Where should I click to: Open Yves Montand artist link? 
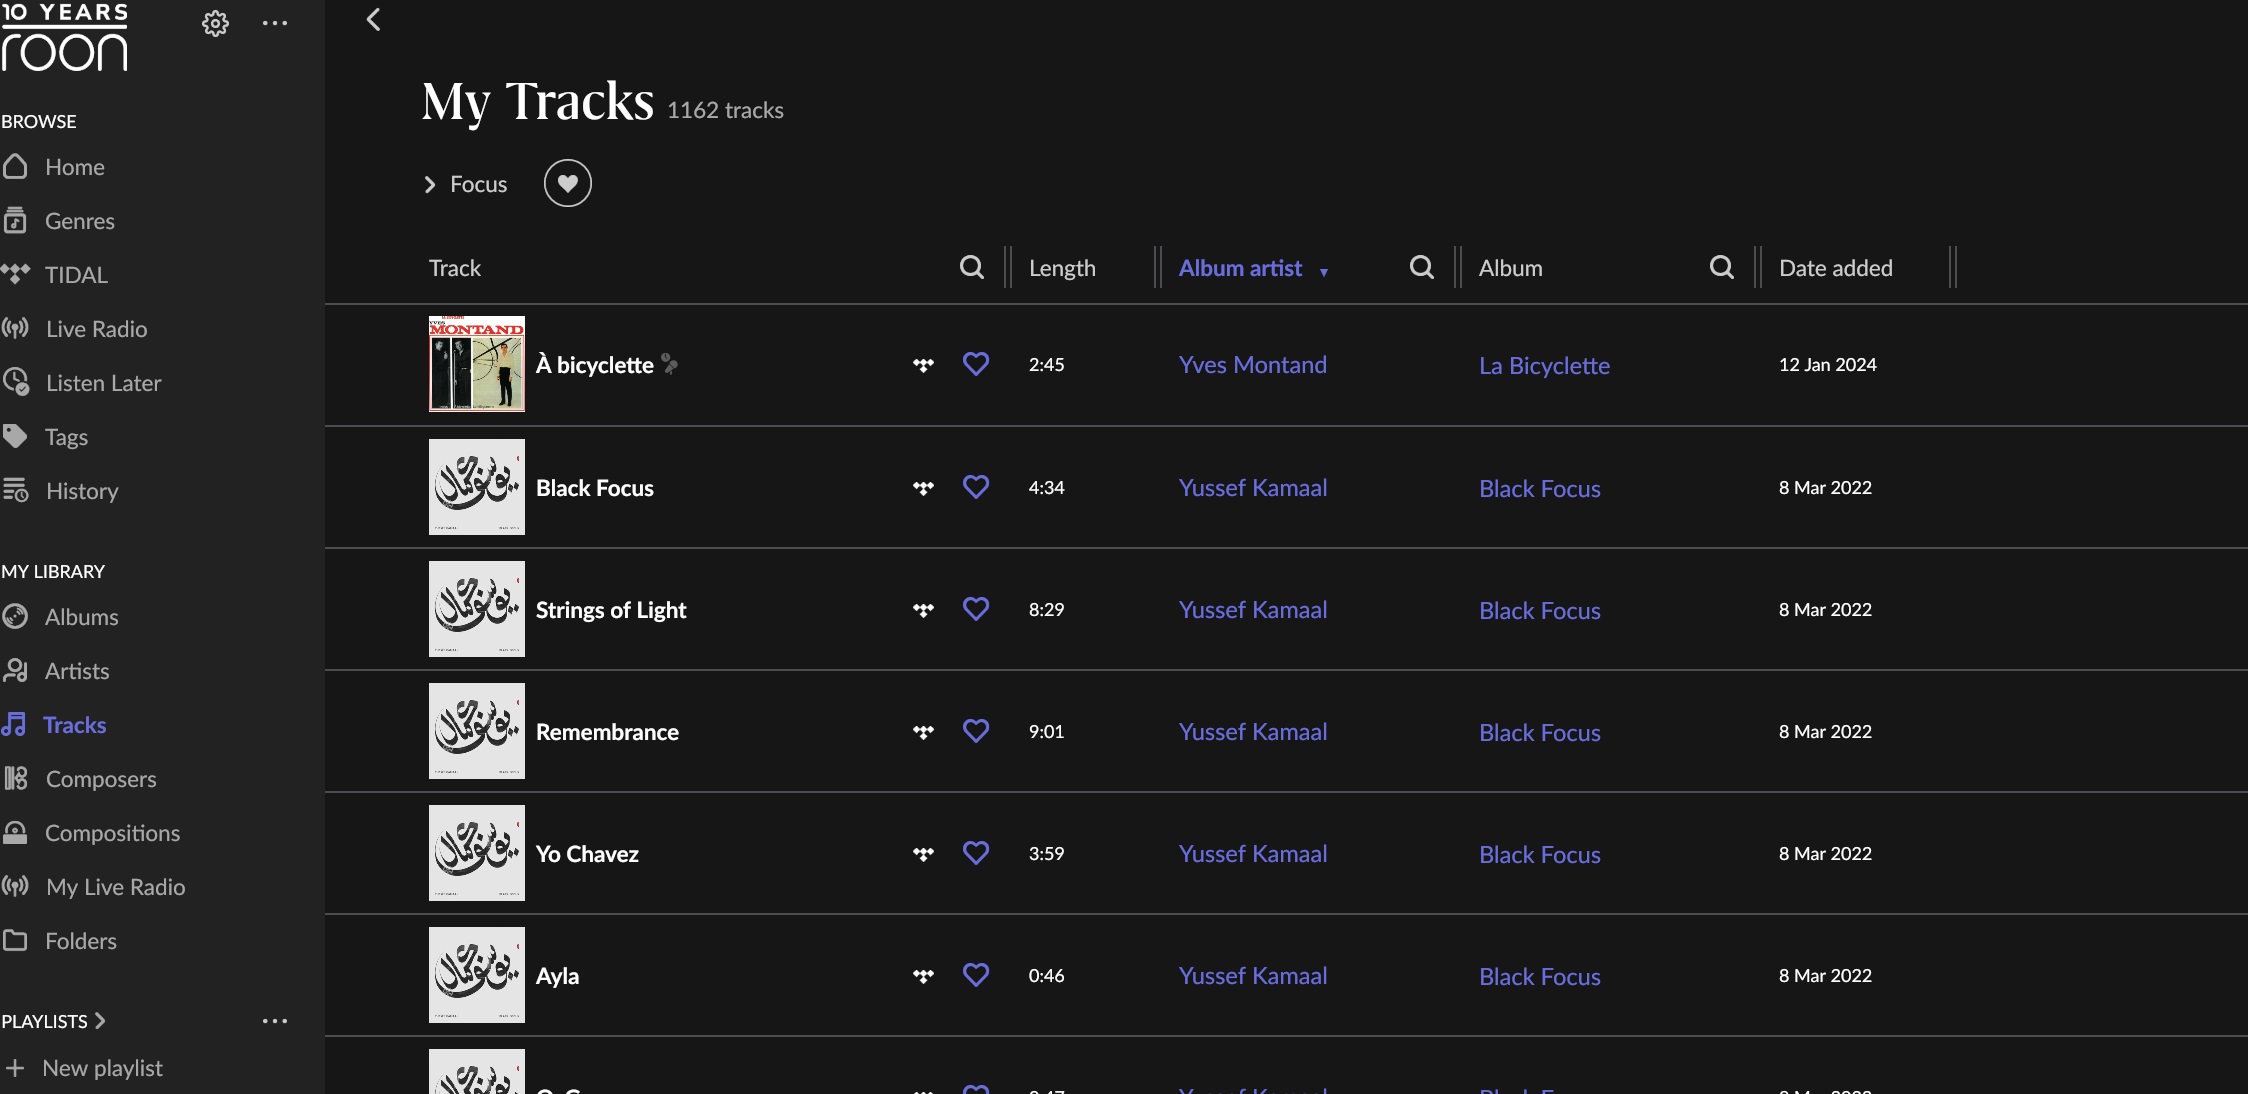1252,365
